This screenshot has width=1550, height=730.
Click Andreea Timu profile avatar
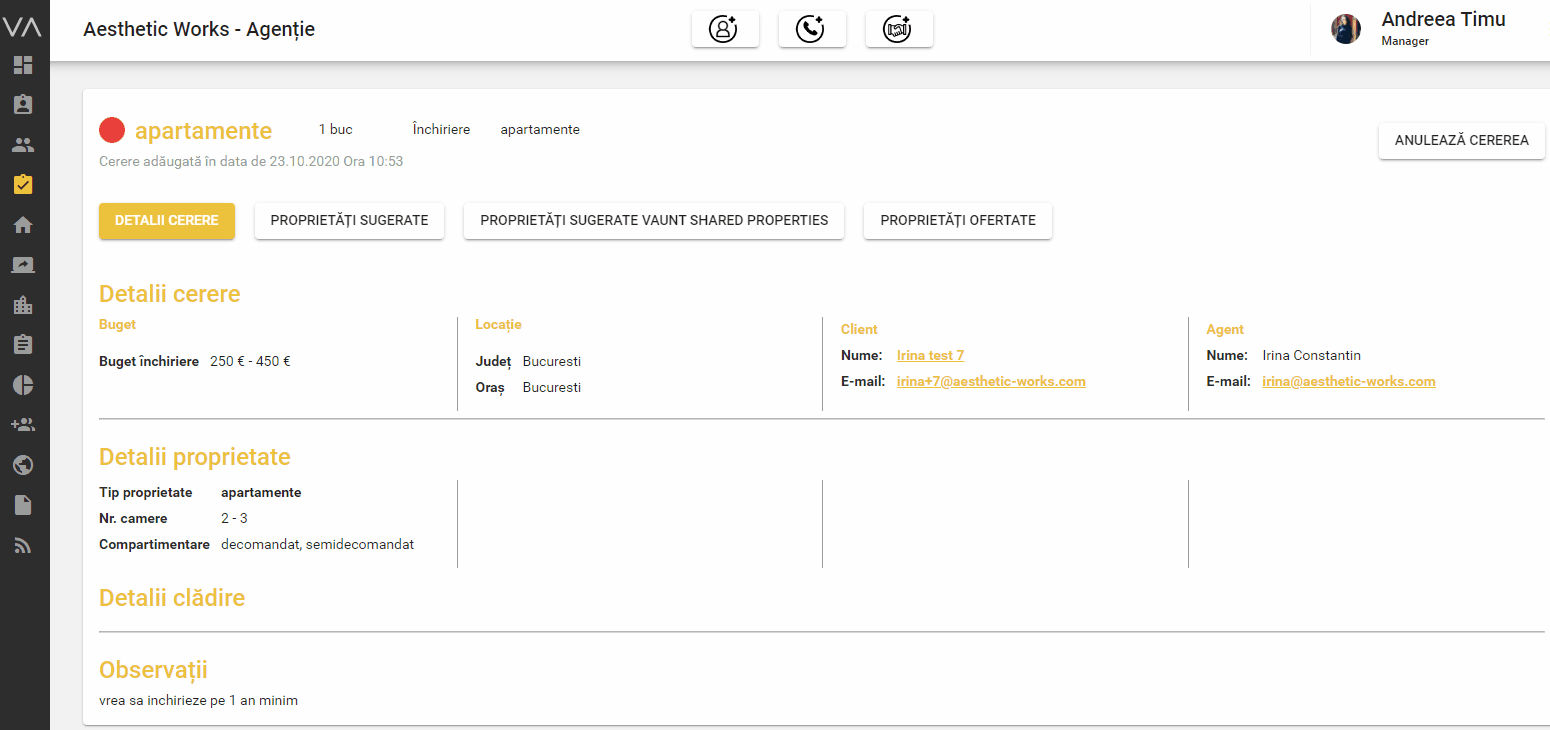[x=1345, y=29]
